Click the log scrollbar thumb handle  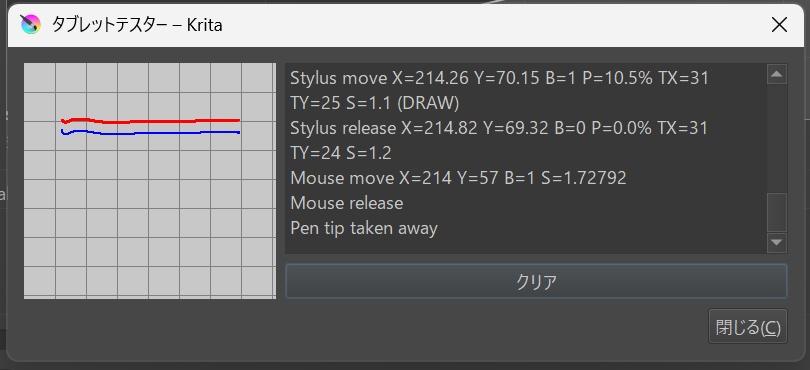point(776,212)
